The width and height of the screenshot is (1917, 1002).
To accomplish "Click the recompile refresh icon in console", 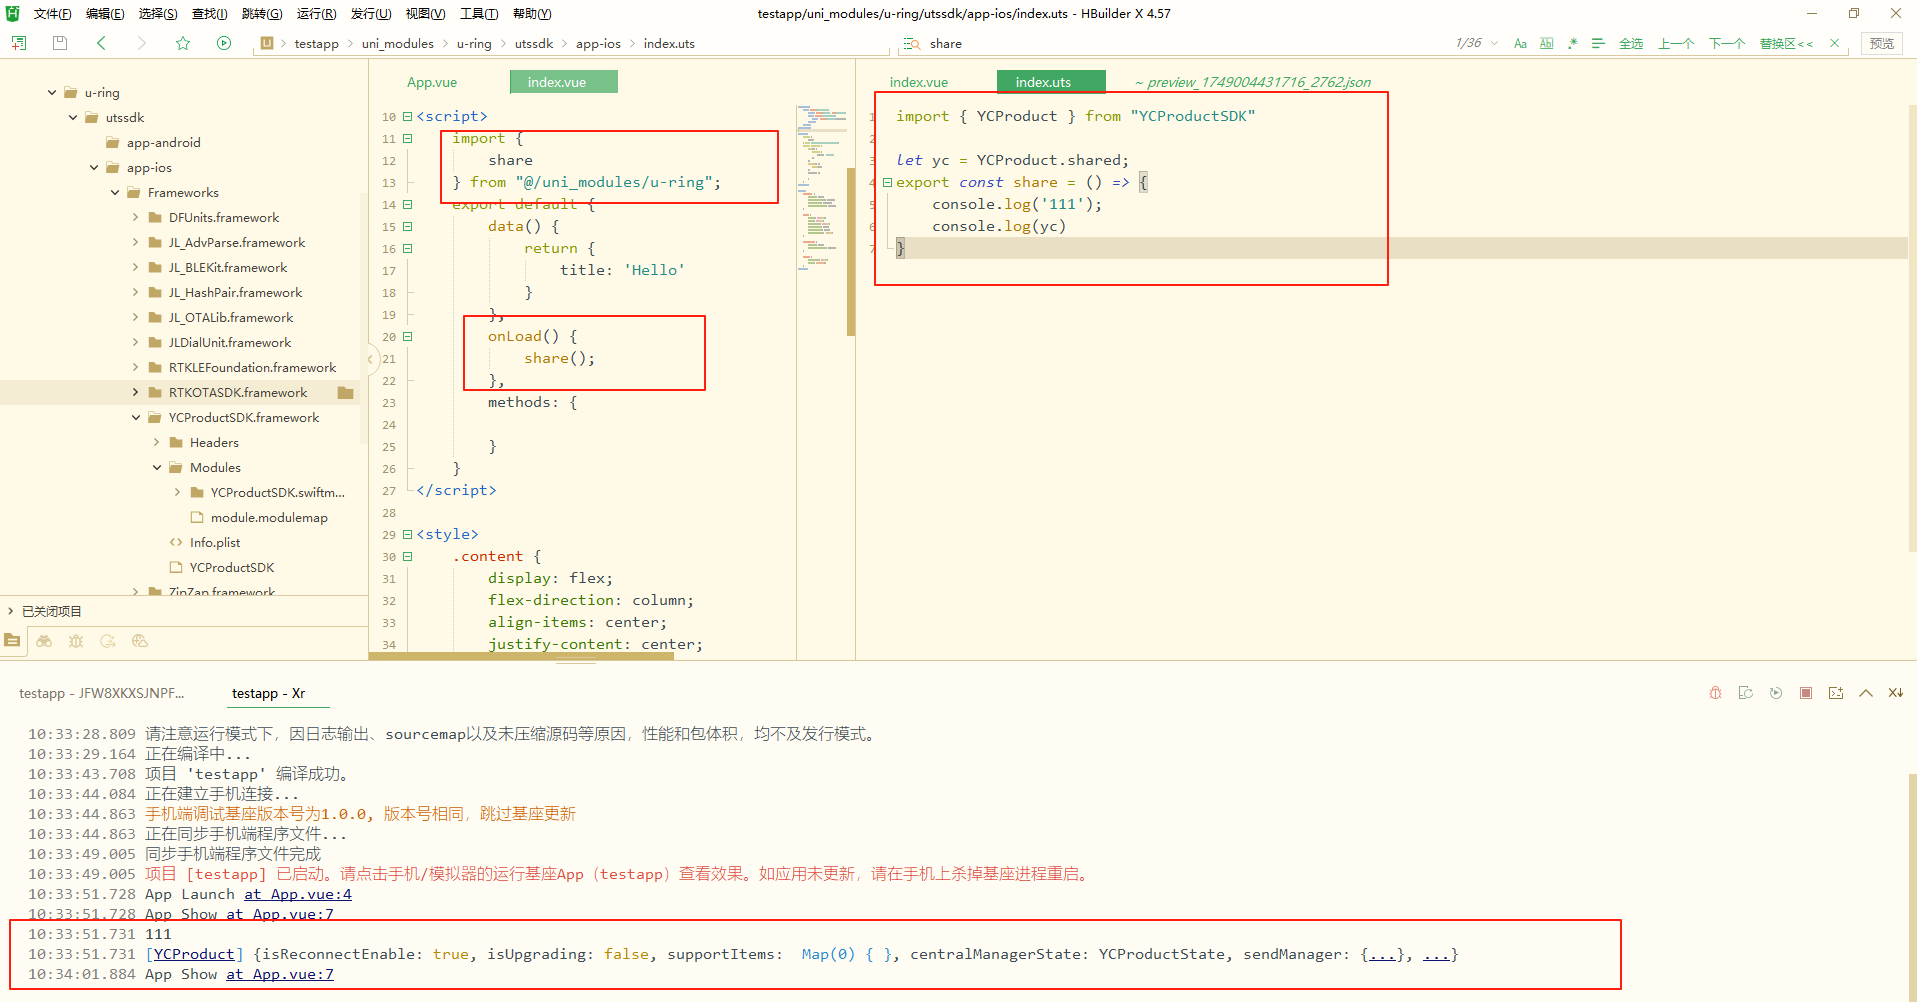I will coord(1746,693).
